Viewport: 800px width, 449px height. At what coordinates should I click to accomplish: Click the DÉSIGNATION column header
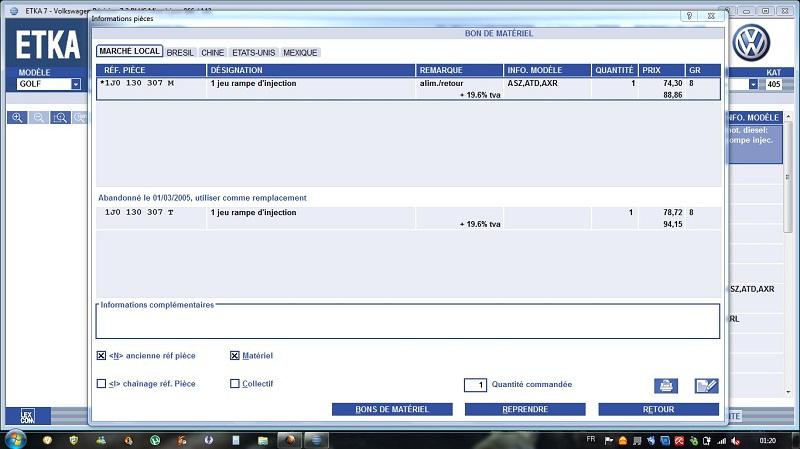pos(311,70)
